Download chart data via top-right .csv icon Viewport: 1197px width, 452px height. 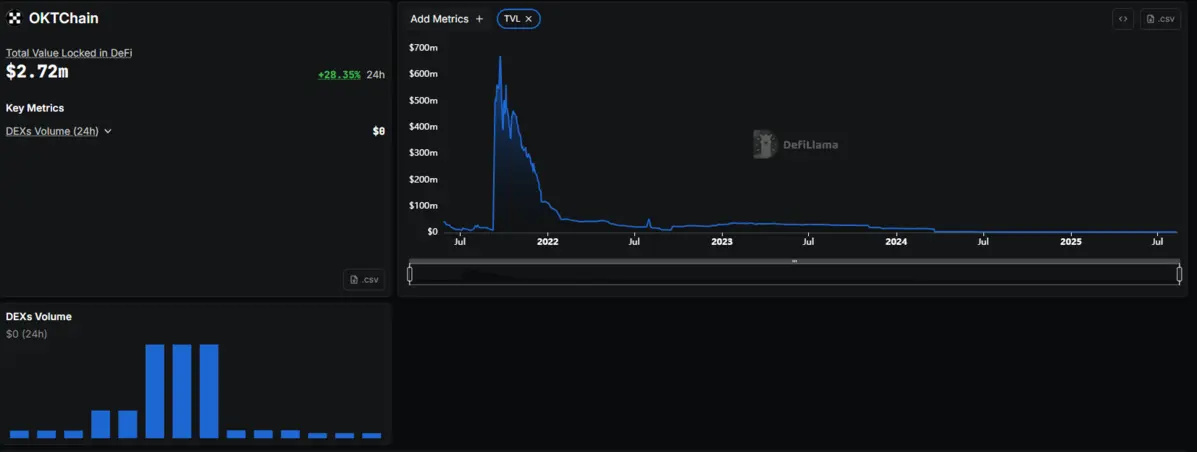pyautogui.click(x=1160, y=19)
